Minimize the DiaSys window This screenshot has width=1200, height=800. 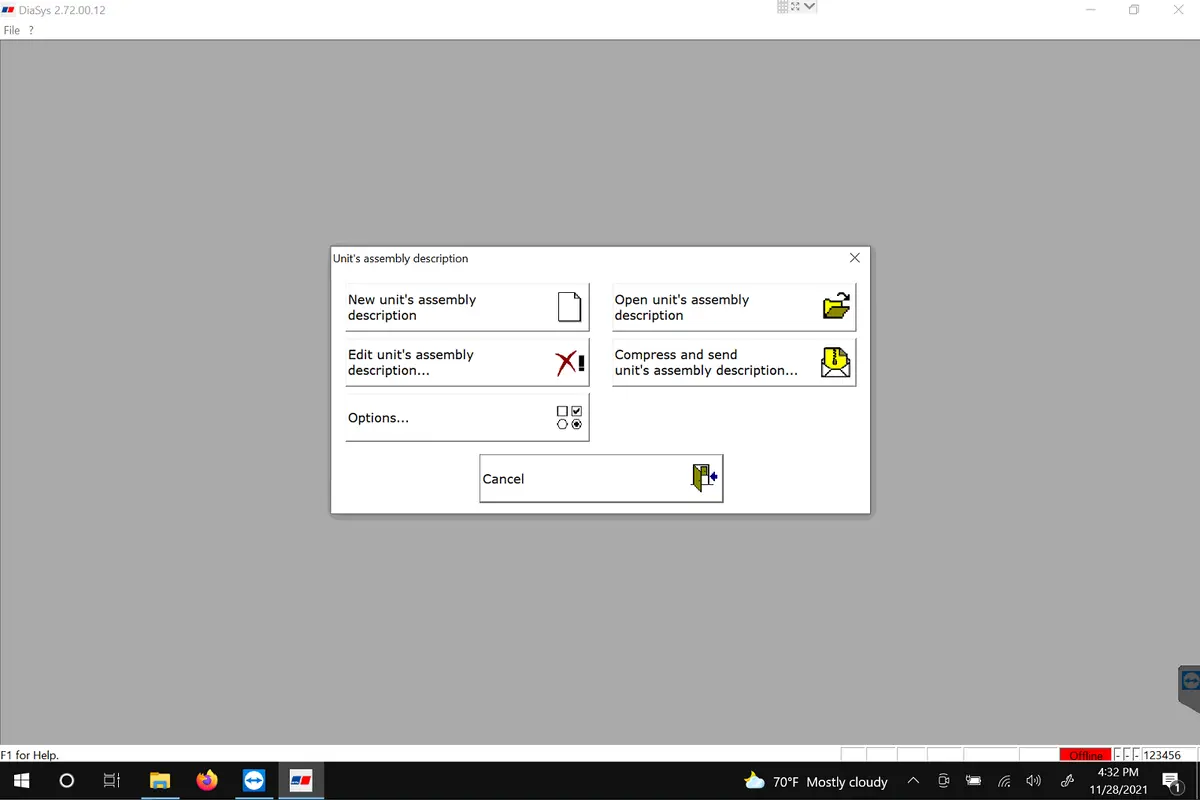pos(1090,10)
